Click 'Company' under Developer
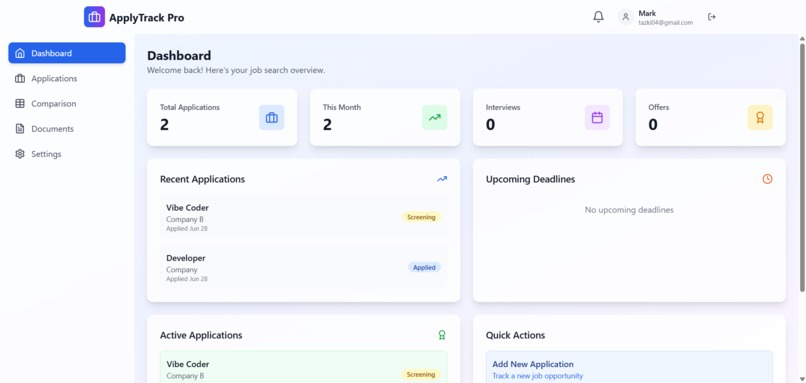This screenshot has height=383, width=806. pyautogui.click(x=182, y=270)
